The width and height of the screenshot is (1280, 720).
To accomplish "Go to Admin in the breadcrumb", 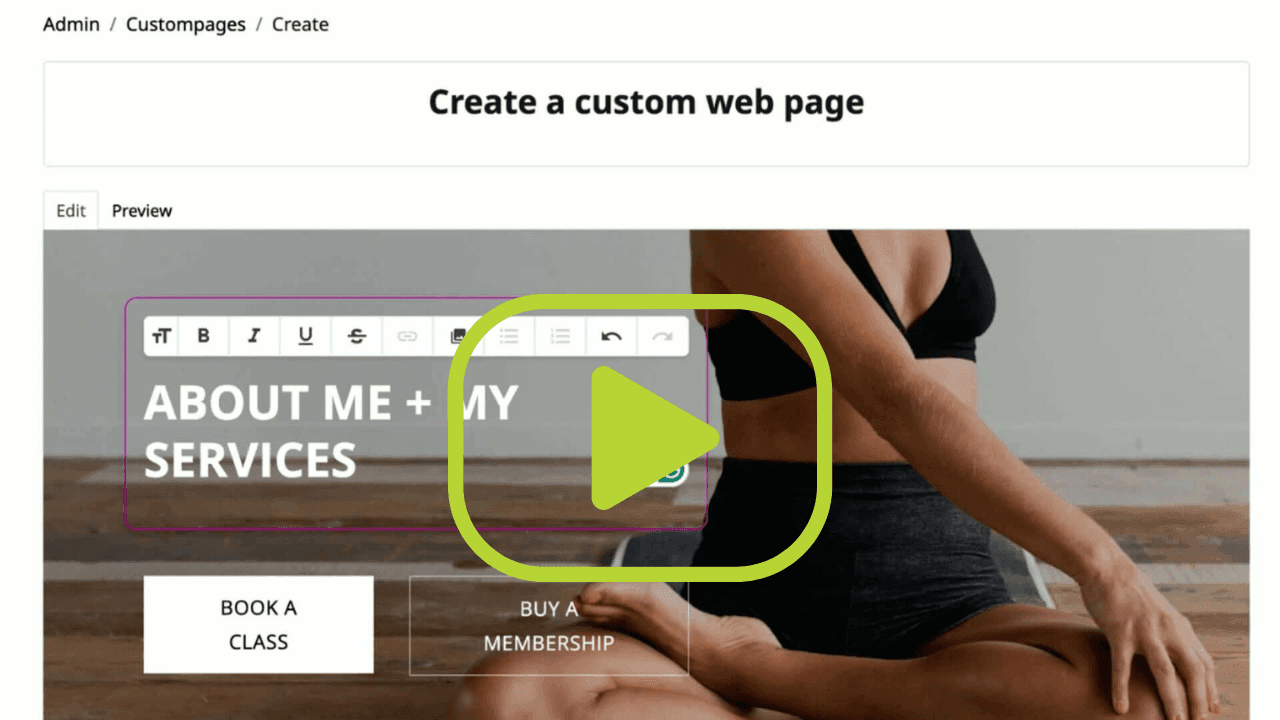I will [72, 24].
